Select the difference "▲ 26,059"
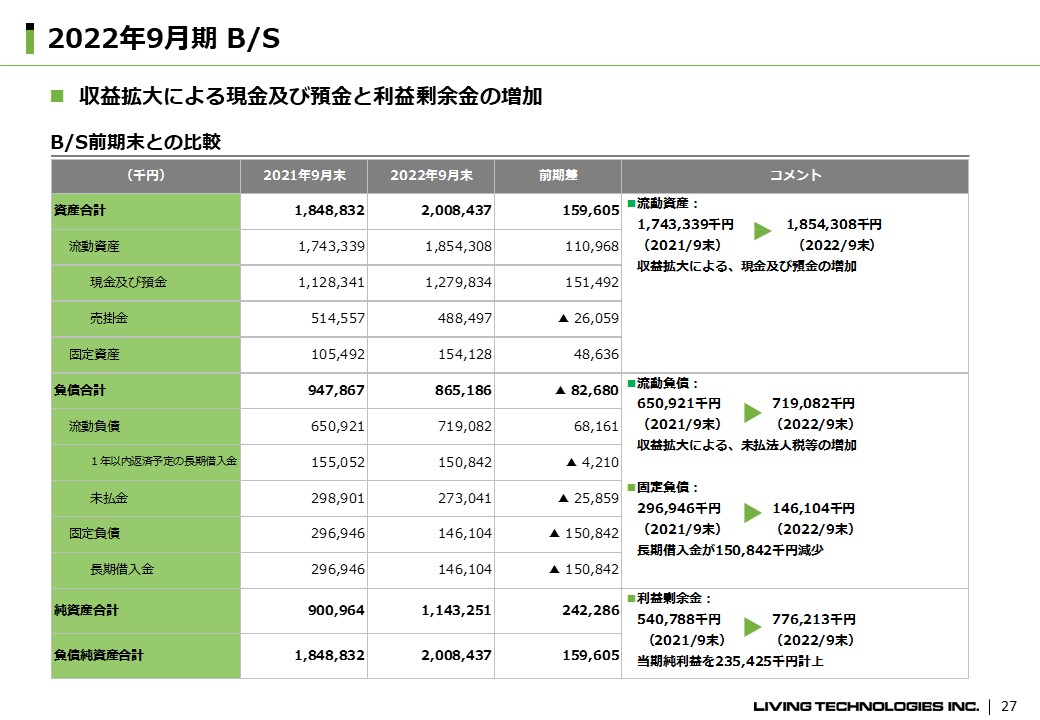The height and width of the screenshot is (720, 1040). pos(588,318)
